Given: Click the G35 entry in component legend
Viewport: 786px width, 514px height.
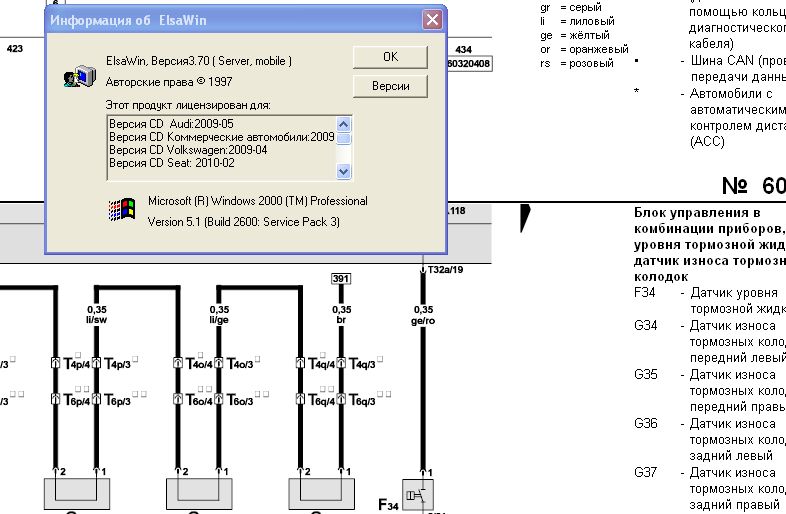Looking at the screenshot, I should [x=709, y=391].
